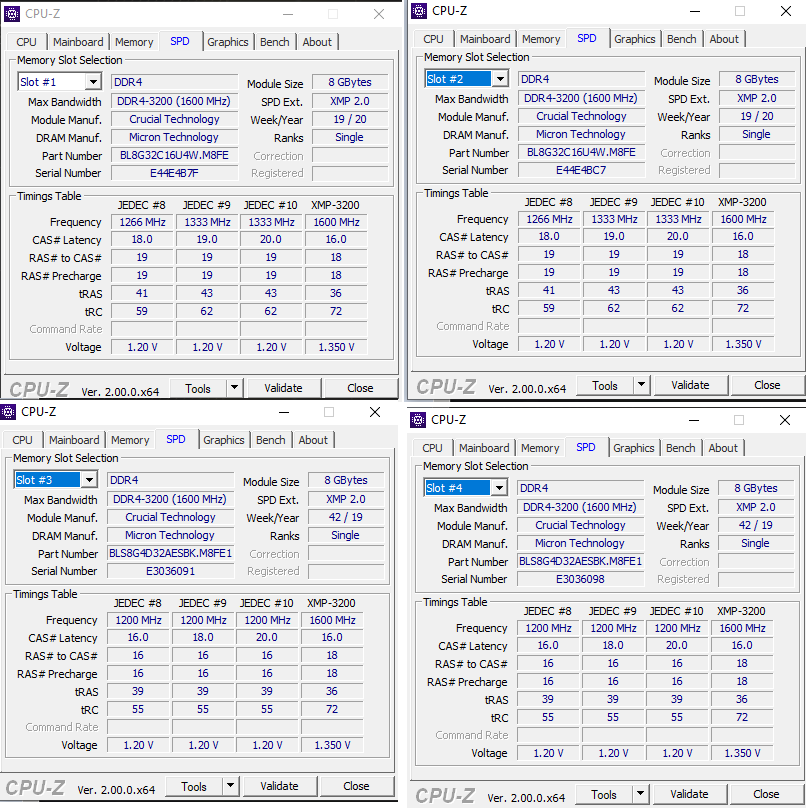The width and height of the screenshot is (806, 808).
Task: Open Memory tab in Slot #4 window
Action: click(x=540, y=448)
